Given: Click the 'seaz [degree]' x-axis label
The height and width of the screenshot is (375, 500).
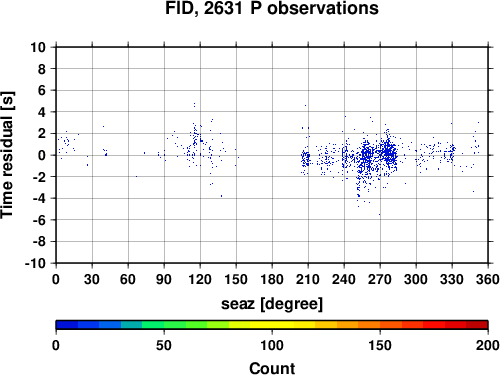Looking at the screenshot, I should tap(272, 304).
